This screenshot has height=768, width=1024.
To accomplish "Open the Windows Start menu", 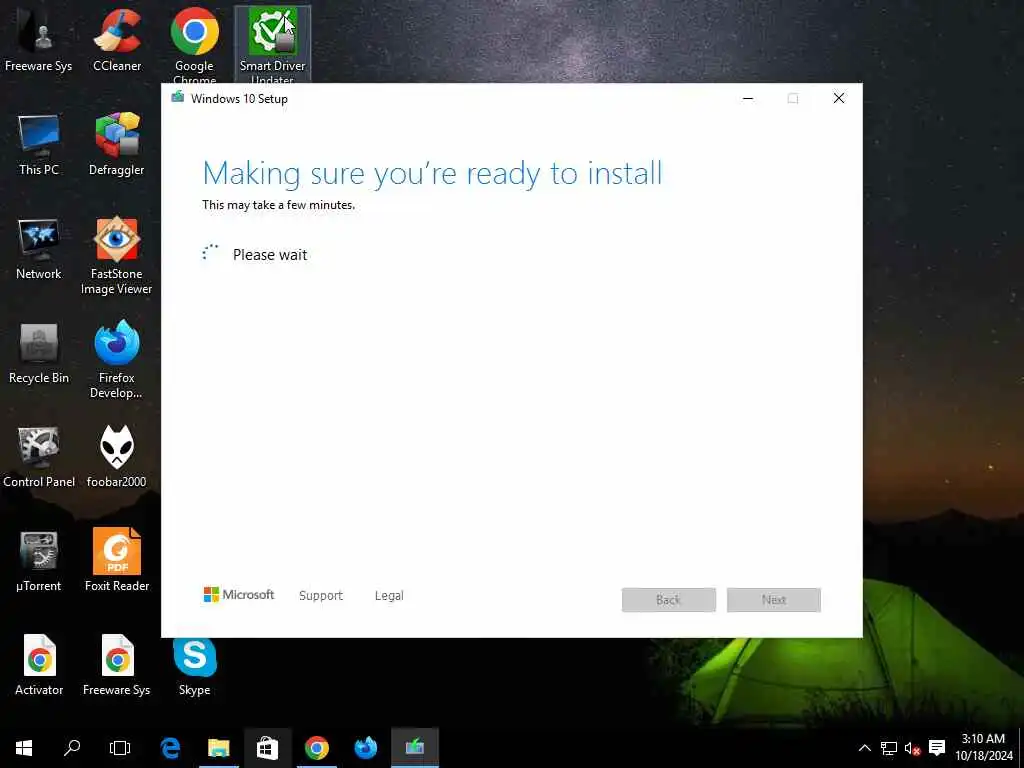I will [x=24, y=748].
